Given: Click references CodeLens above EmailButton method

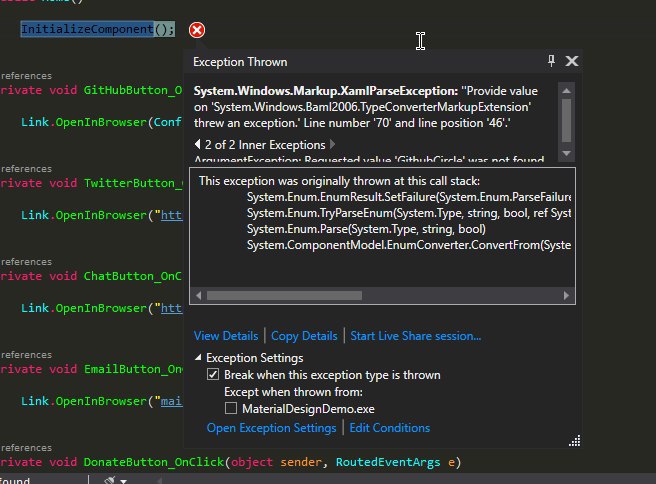Looking at the screenshot, I should (26, 355).
